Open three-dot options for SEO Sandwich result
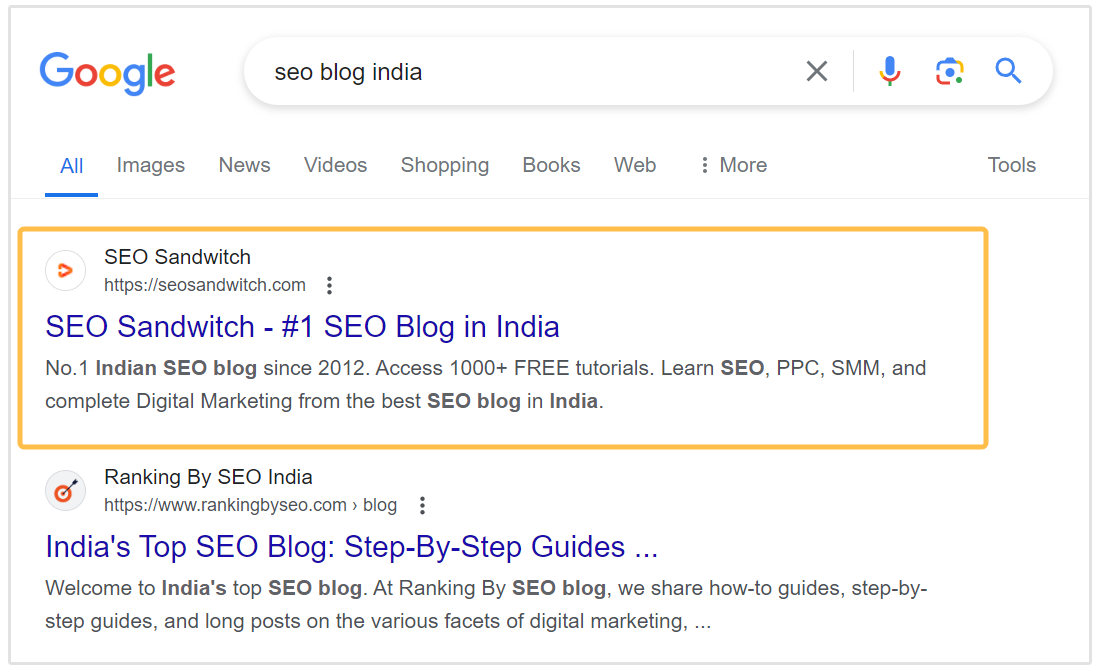 coord(330,285)
